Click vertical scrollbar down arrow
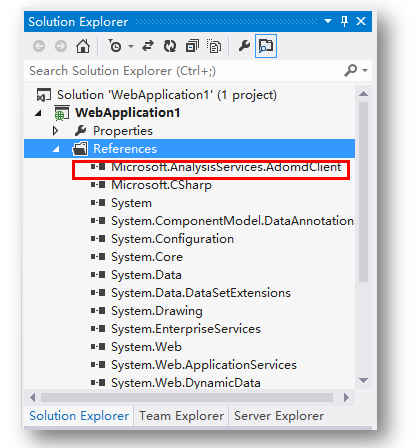 [363, 380]
